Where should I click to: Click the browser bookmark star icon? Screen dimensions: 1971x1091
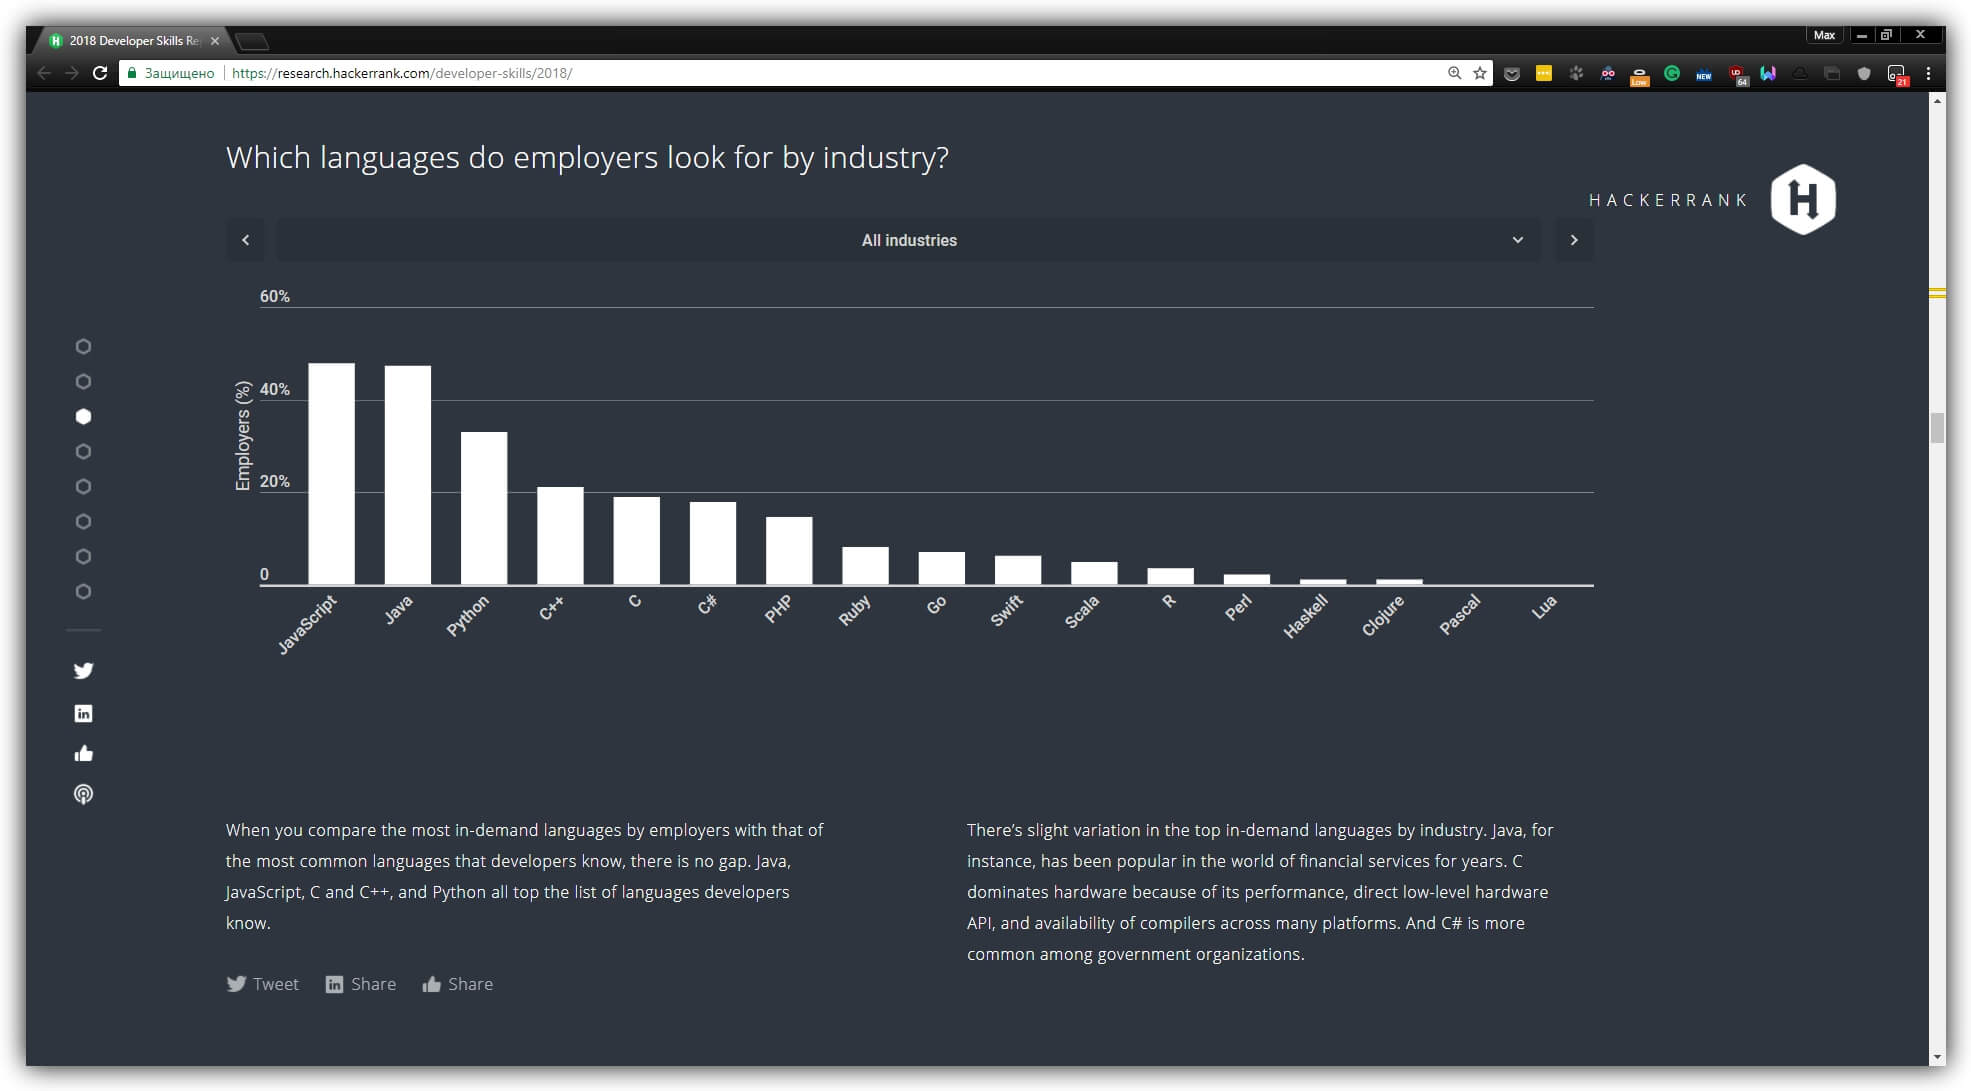1481,73
